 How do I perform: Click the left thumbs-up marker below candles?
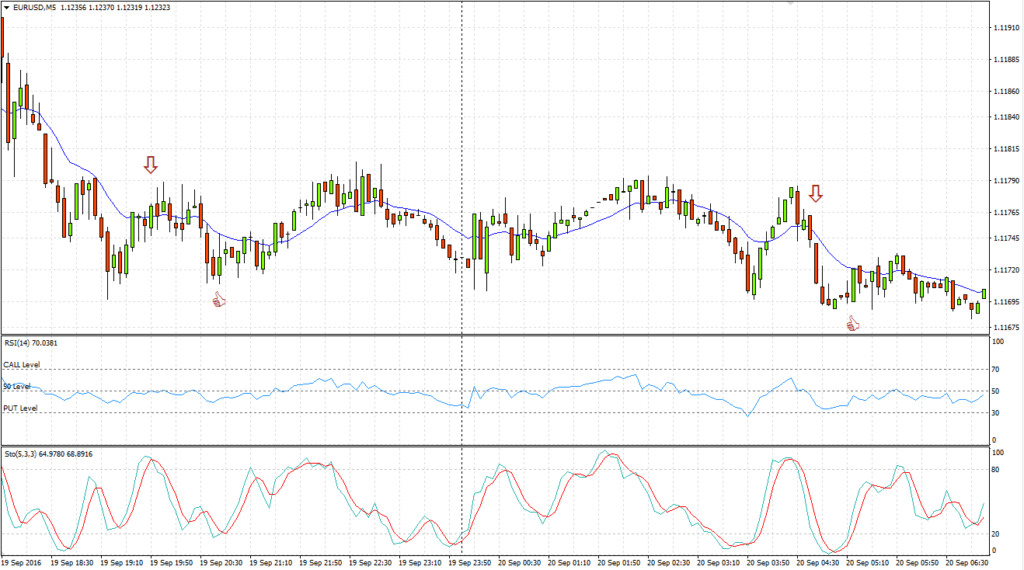pos(218,298)
